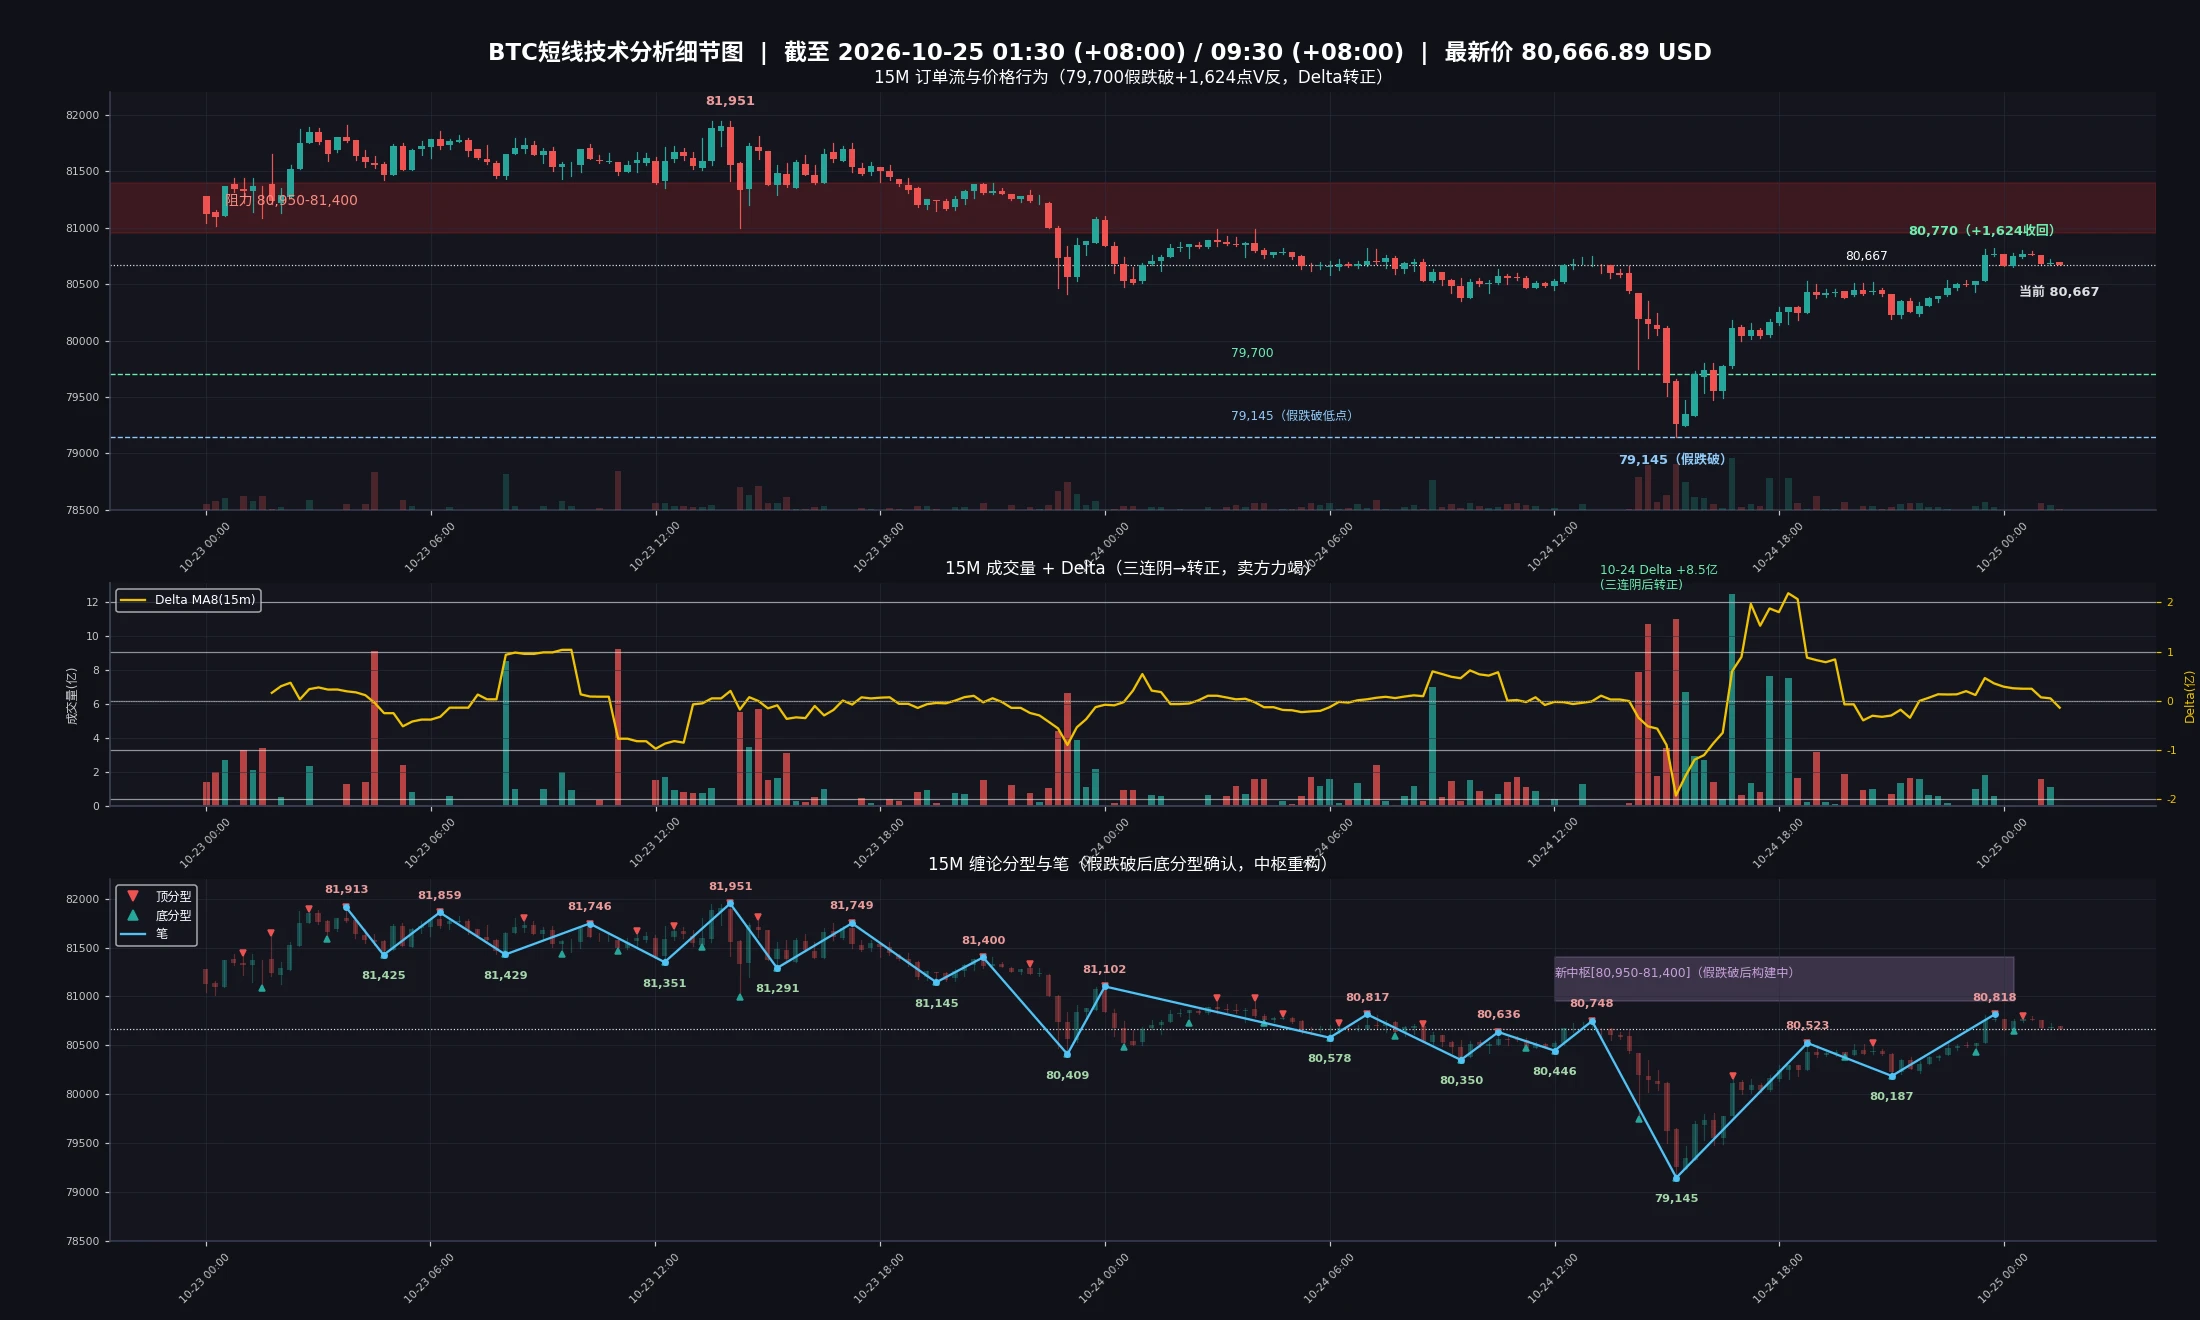Viewport: 2200px width, 1320px height.
Task: Click the 底分型 green triangle legend icon
Action: pos(133,915)
